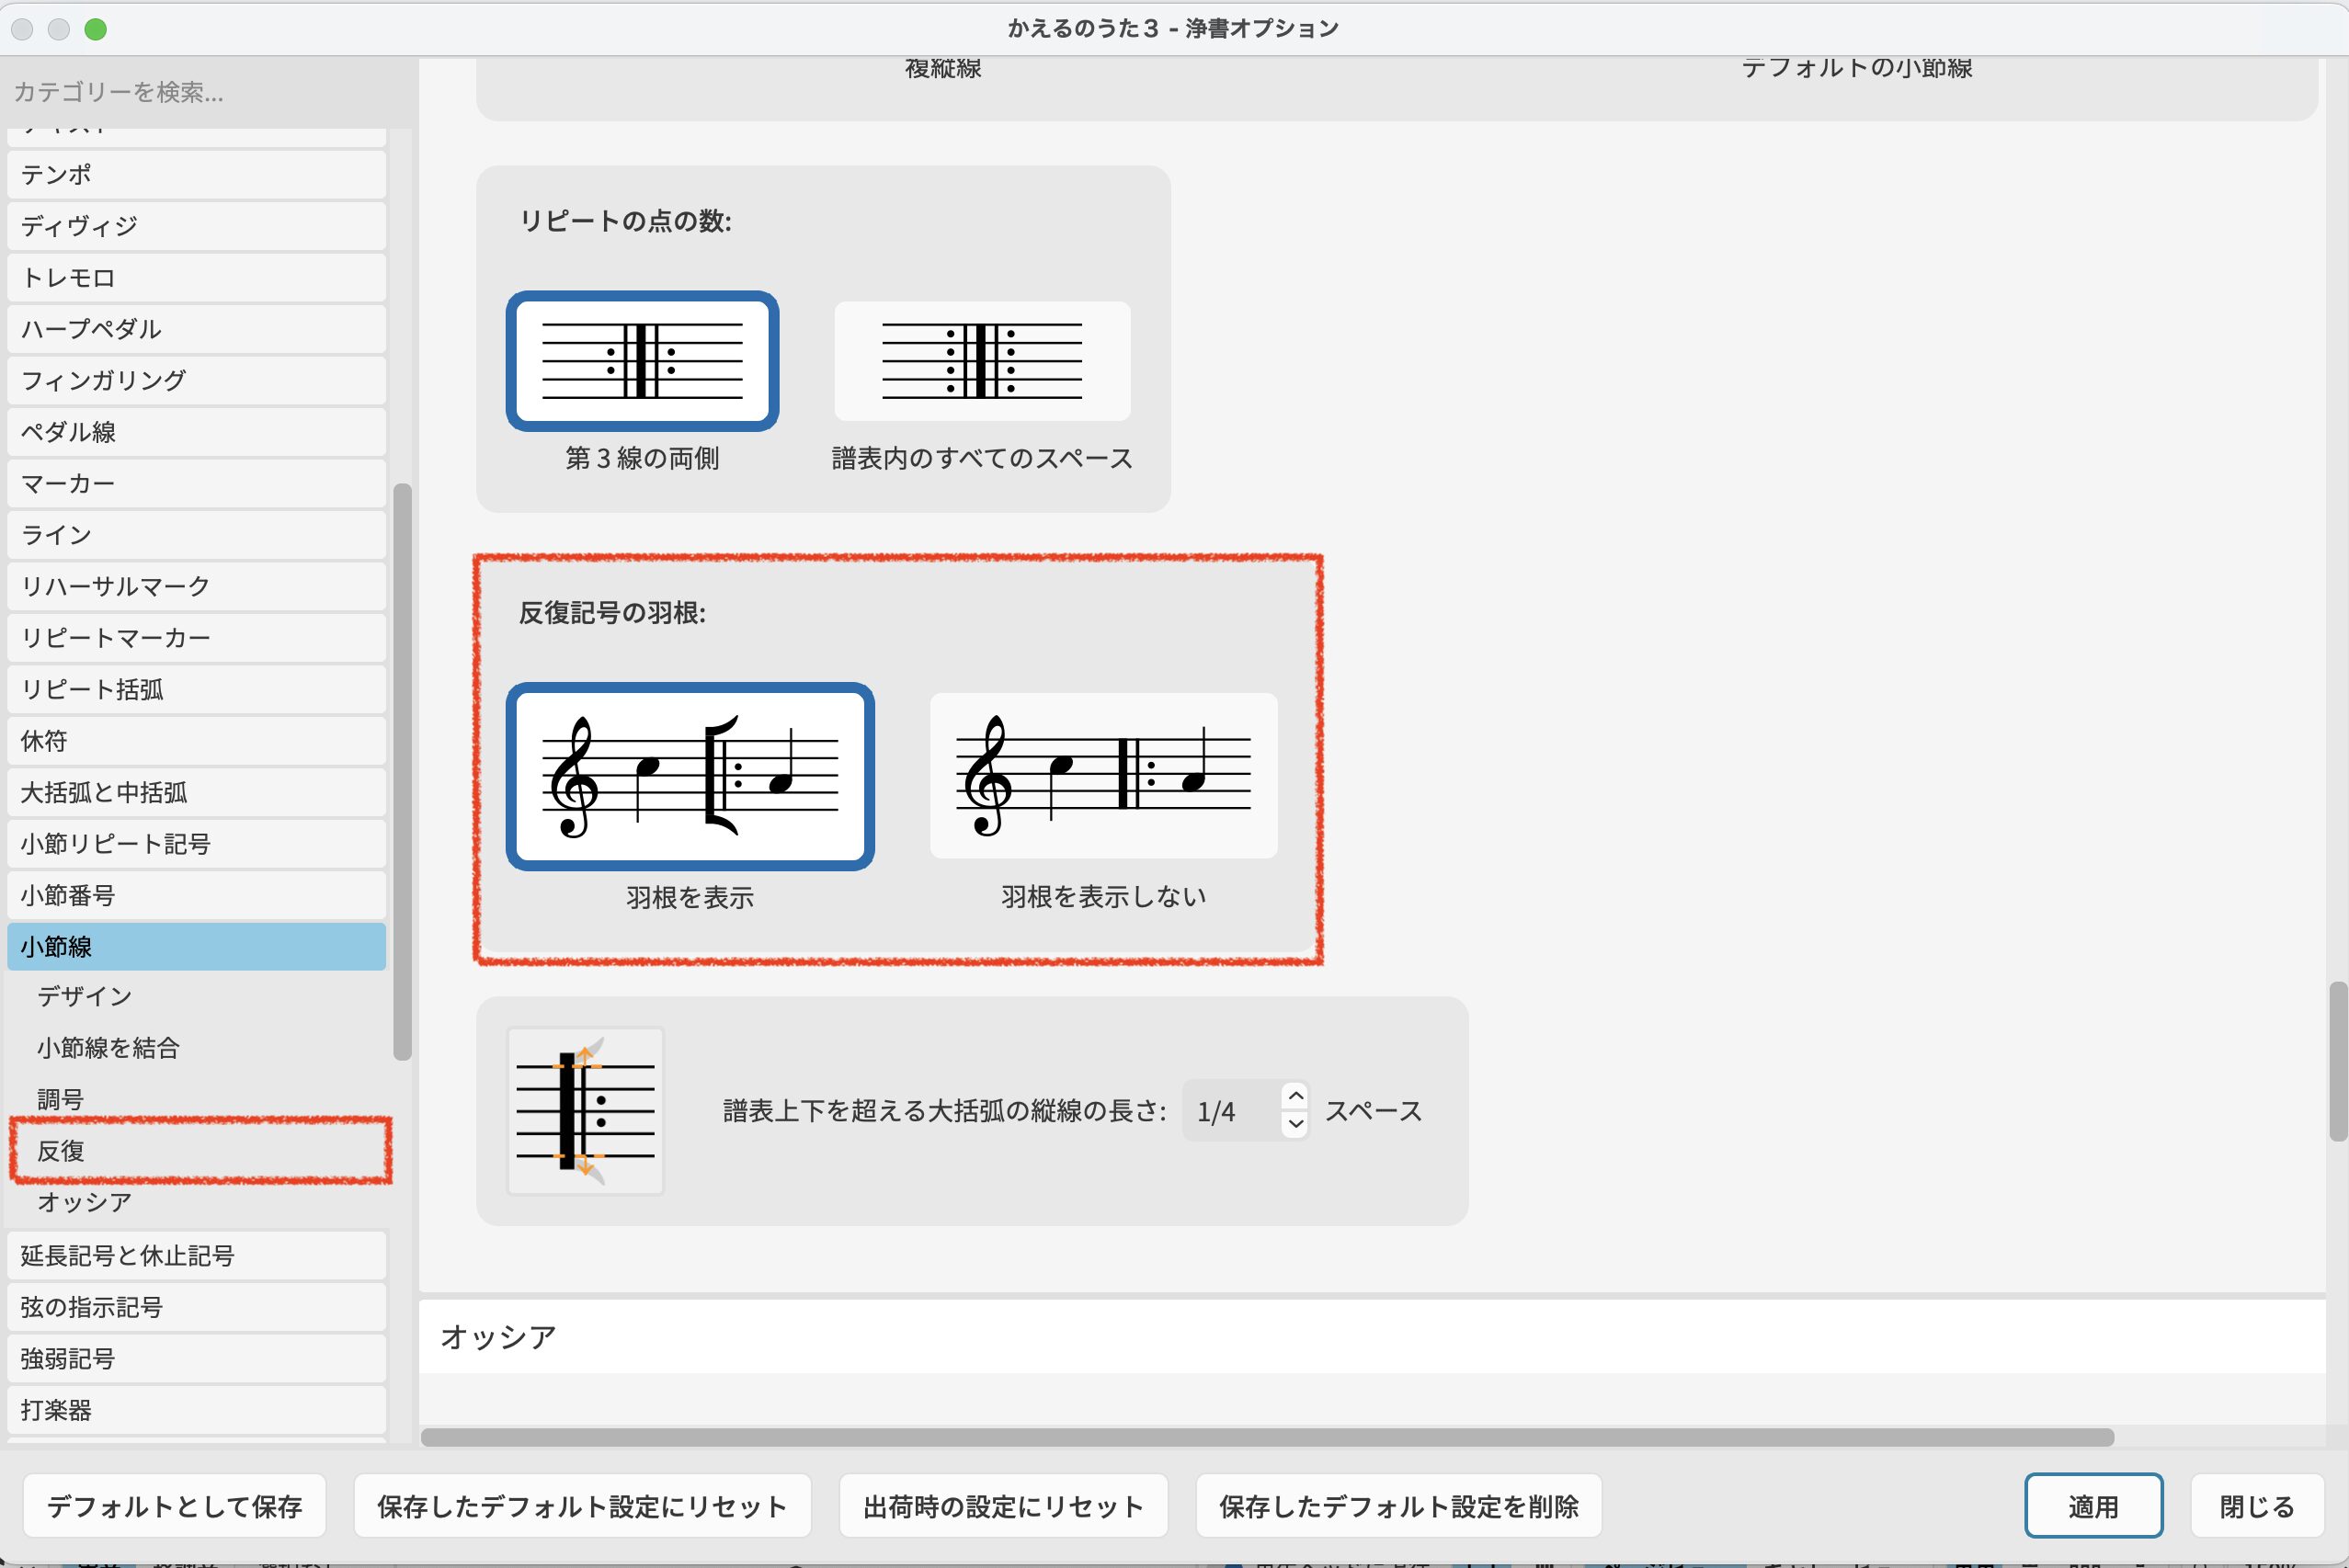Click the horizontal scrollbar at the bottom
2349x1568 pixels.
[1266, 1437]
